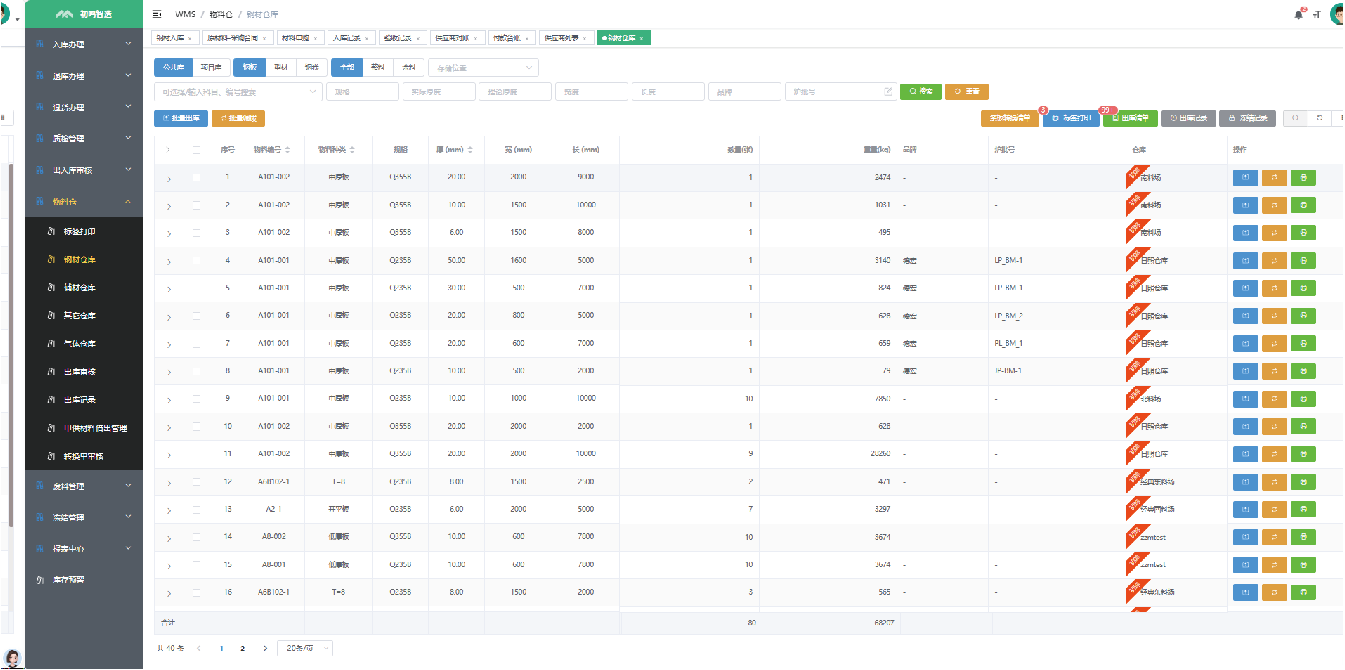Viewport: 1345px width, 670px height.
Task: Tick the select-all checkbox in the table header
Action: coord(196,150)
